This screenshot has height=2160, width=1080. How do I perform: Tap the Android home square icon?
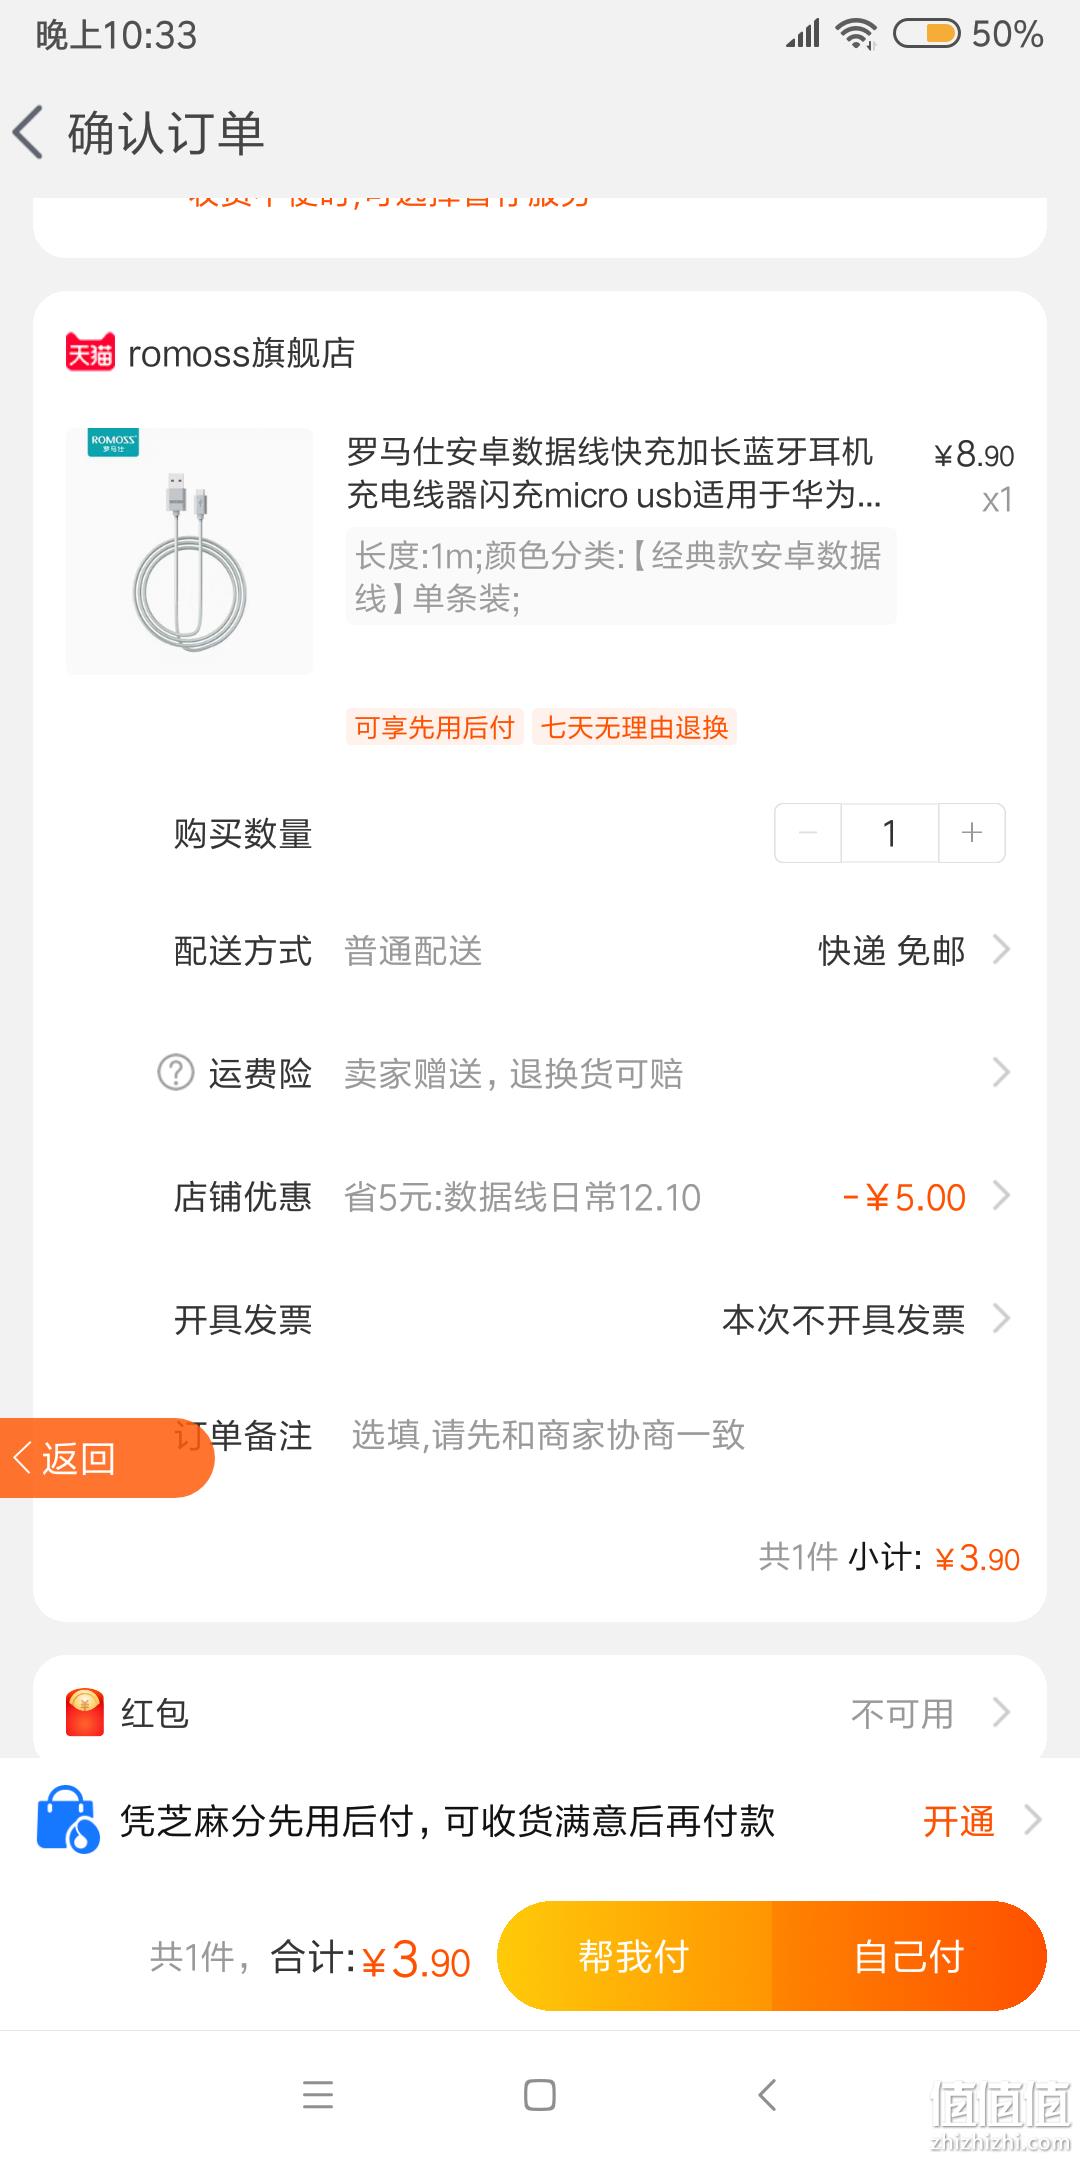pyautogui.click(x=540, y=2094)
